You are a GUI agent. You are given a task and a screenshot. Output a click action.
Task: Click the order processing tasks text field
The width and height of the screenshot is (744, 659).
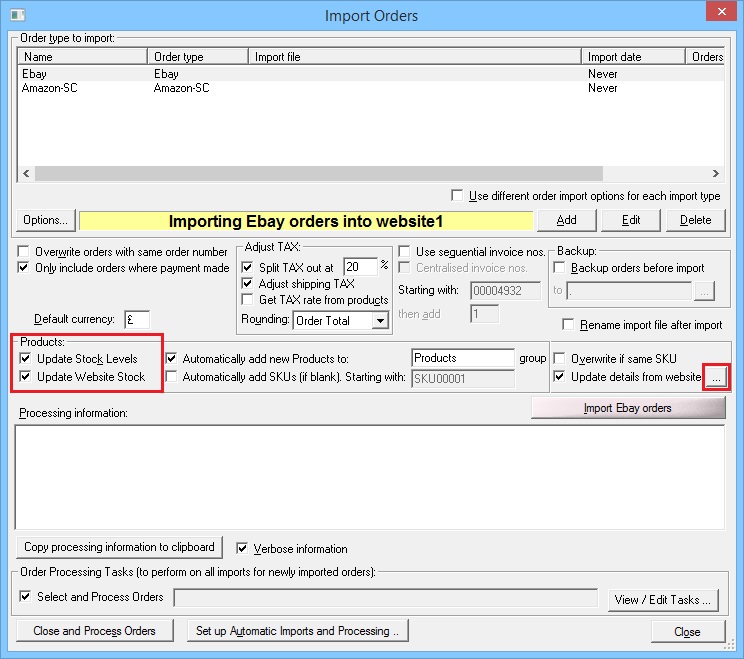(386, 597)
